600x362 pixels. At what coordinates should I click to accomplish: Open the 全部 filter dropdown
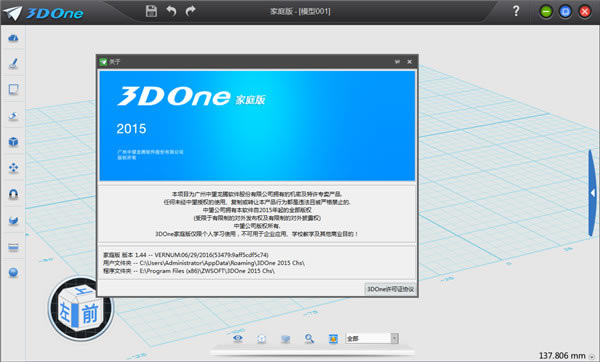coord(372,339)
